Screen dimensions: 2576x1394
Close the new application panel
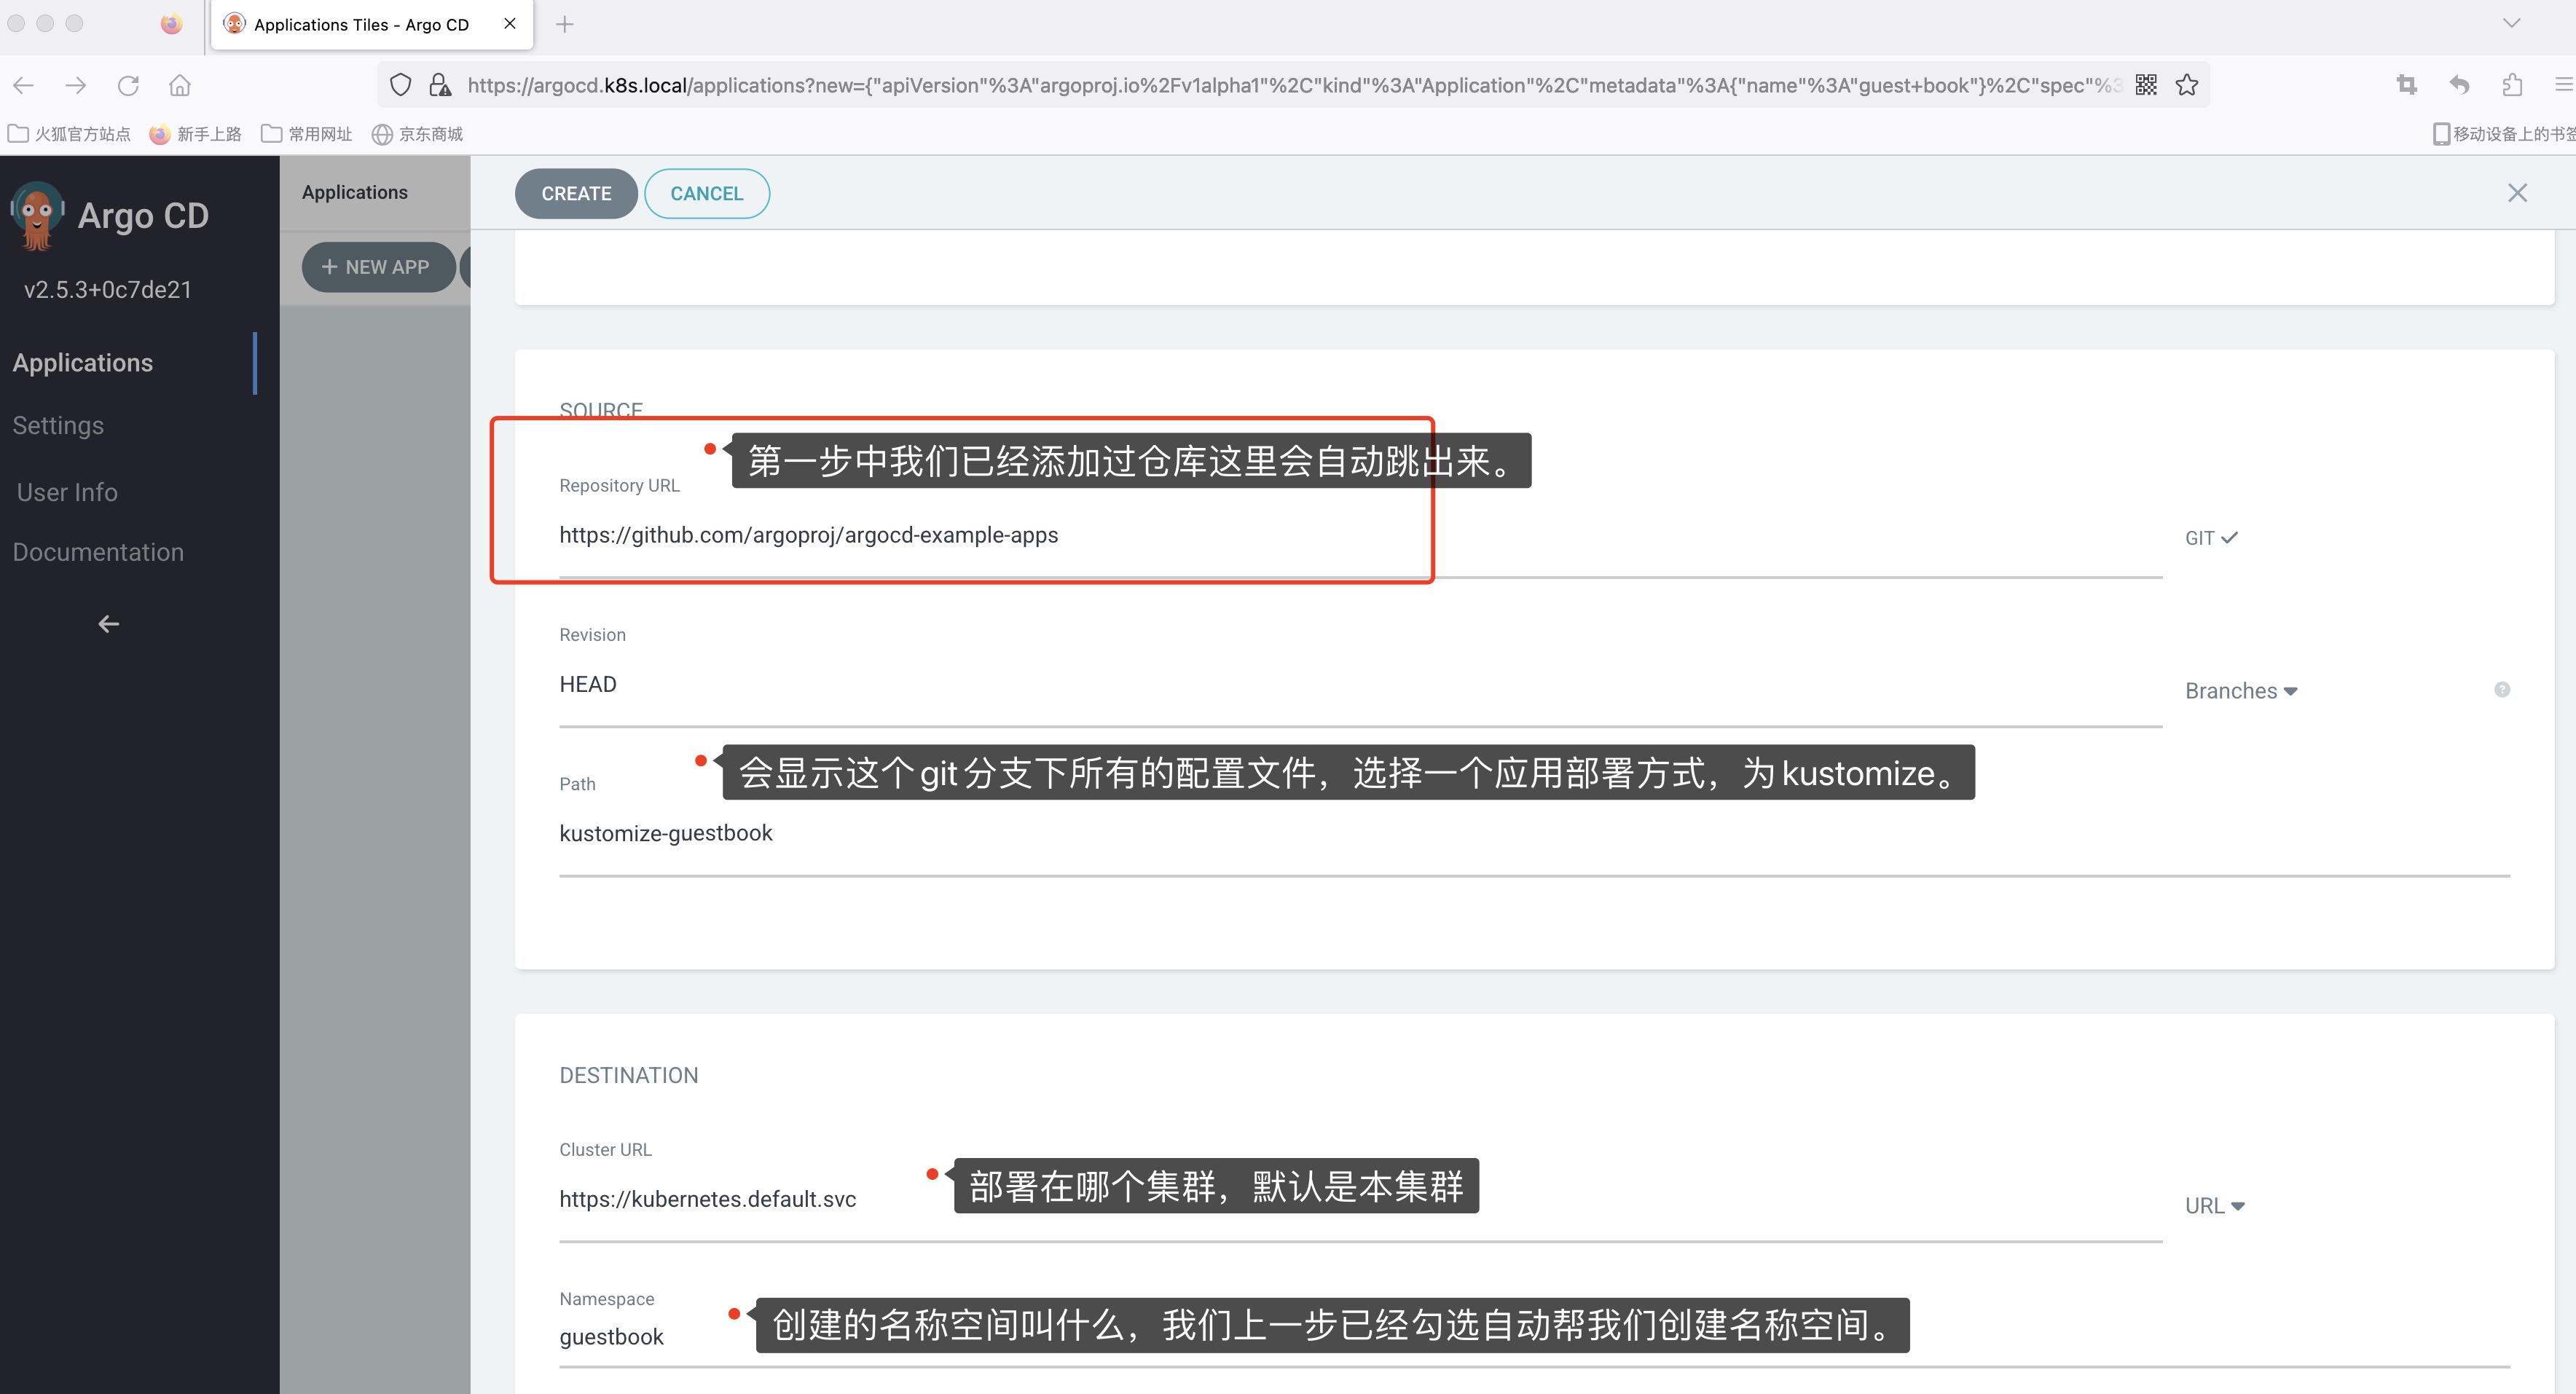click(2517, 193)
